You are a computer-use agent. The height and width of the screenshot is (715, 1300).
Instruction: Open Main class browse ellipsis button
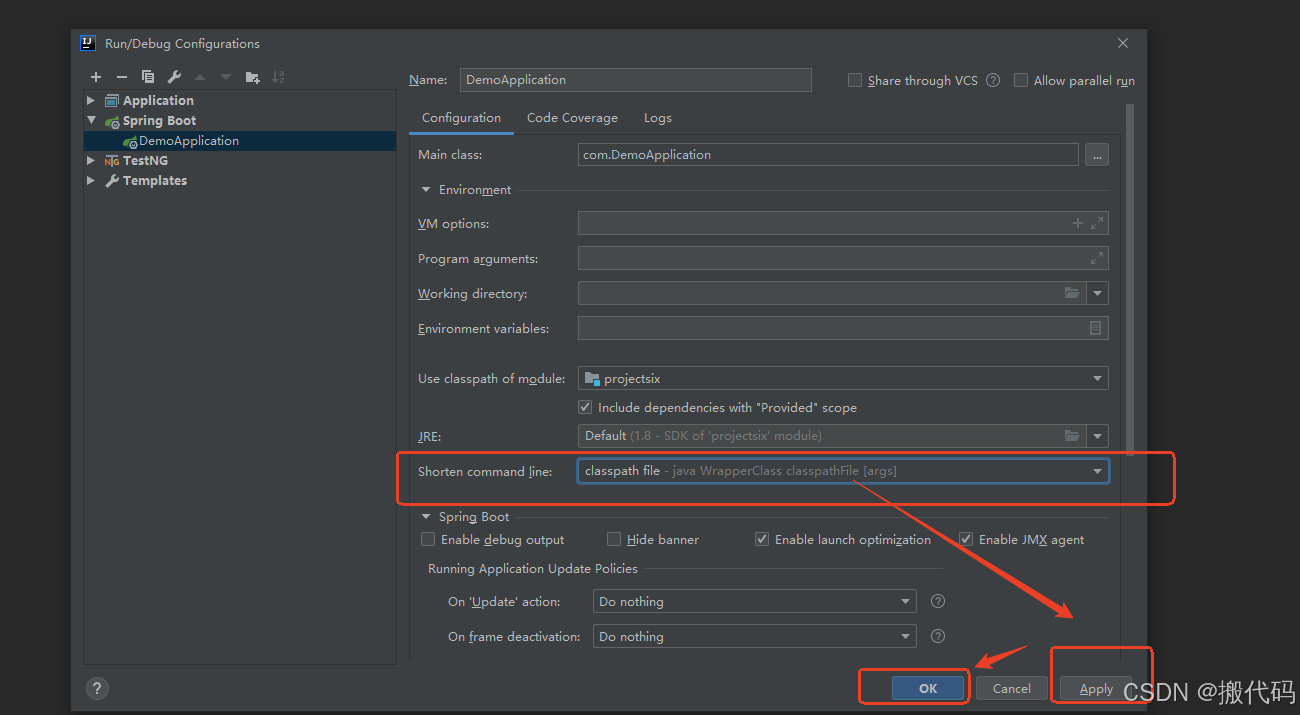pos(1097,155)
